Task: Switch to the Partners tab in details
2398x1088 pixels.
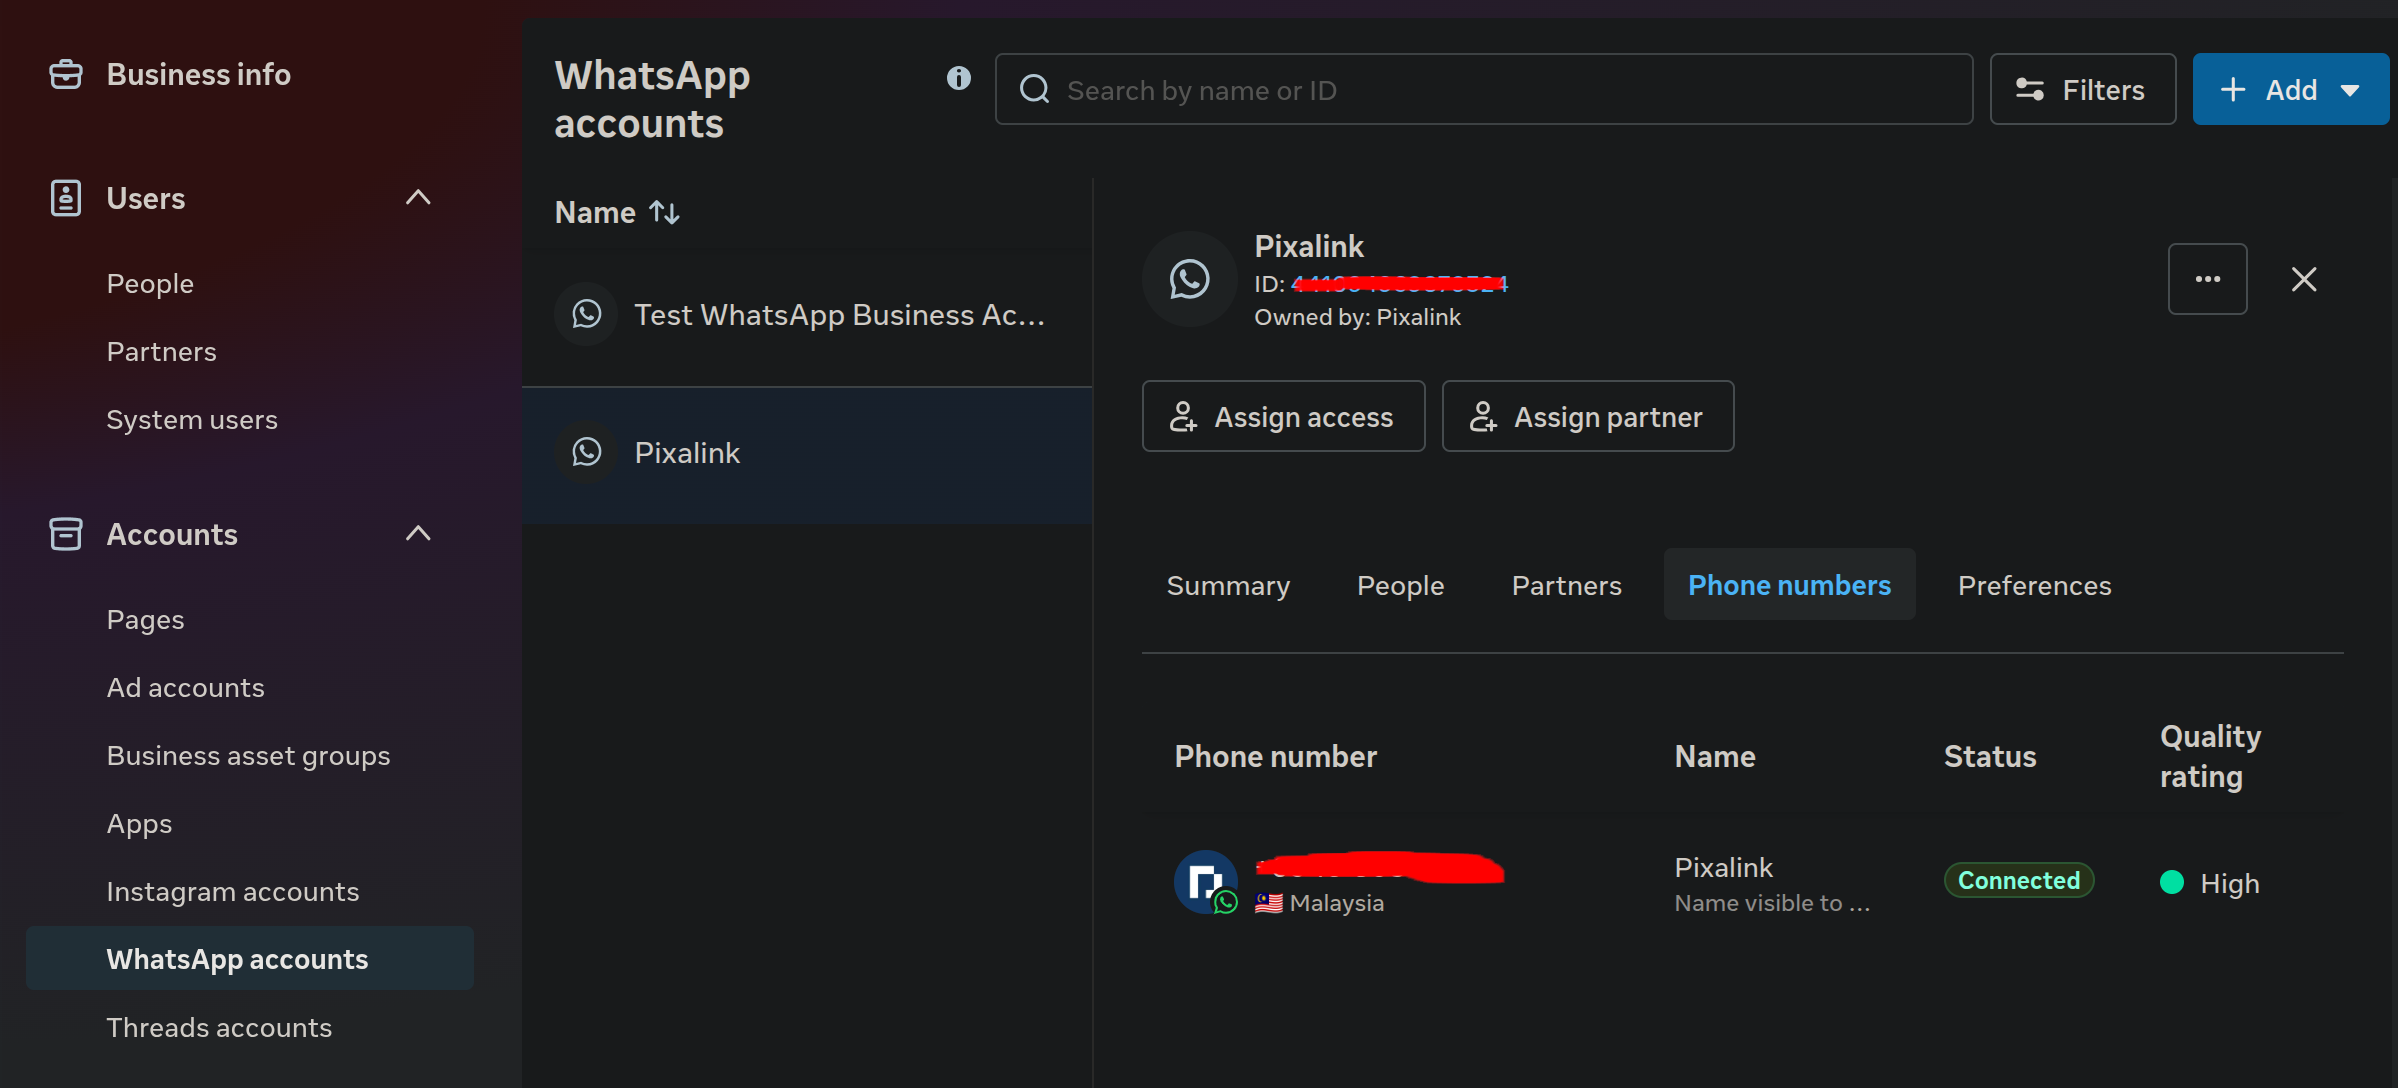Action: click(x=1566, y=585)
